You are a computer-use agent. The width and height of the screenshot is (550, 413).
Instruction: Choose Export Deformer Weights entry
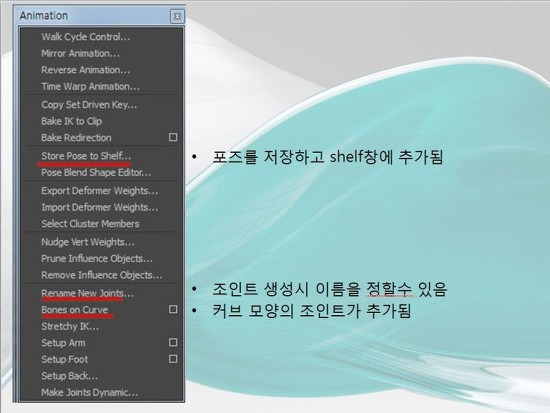pos(100,191)
